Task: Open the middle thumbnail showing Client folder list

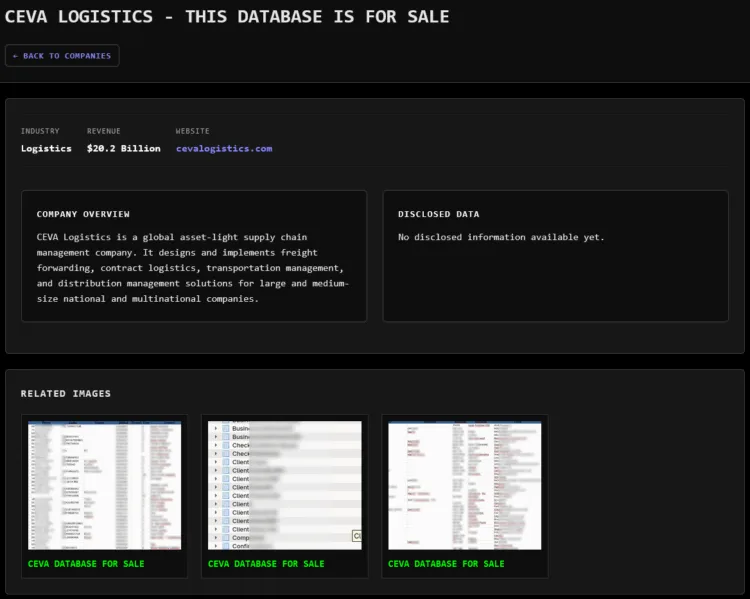Action: click(285, 485)
